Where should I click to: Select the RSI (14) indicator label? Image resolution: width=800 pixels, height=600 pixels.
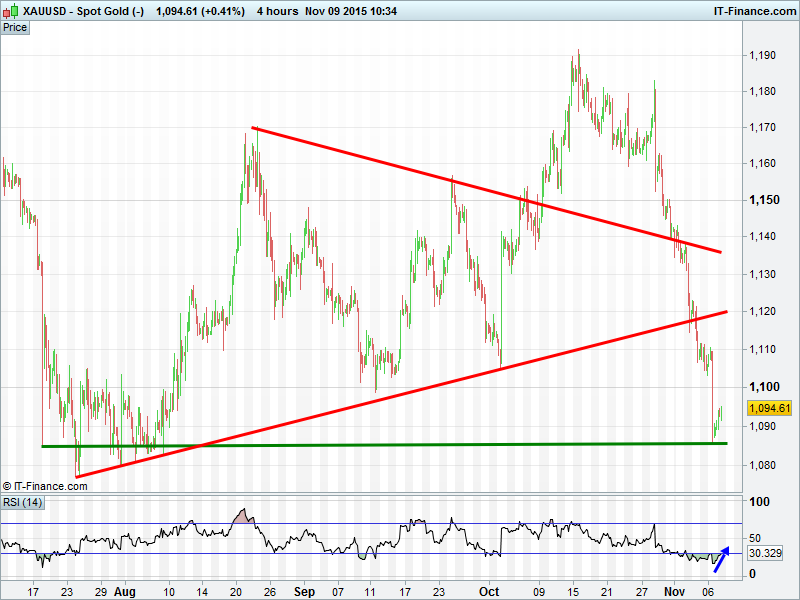coord(22,503)
